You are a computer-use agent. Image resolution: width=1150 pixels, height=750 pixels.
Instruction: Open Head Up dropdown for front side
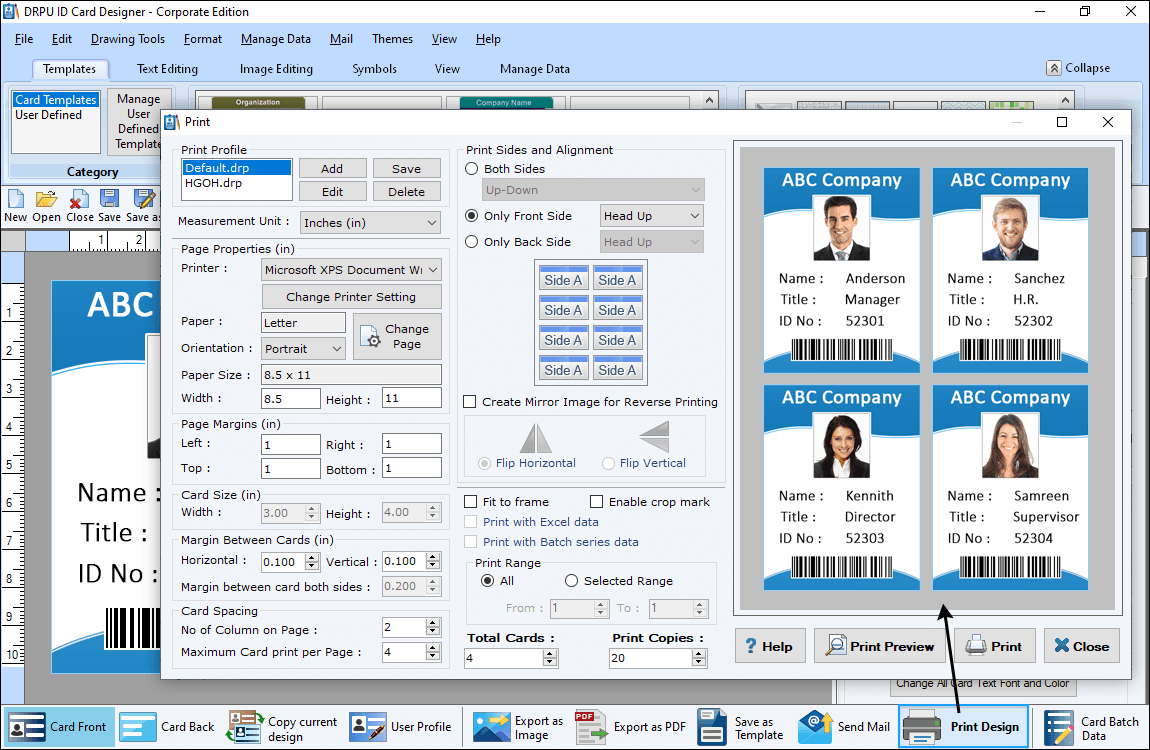651,216
